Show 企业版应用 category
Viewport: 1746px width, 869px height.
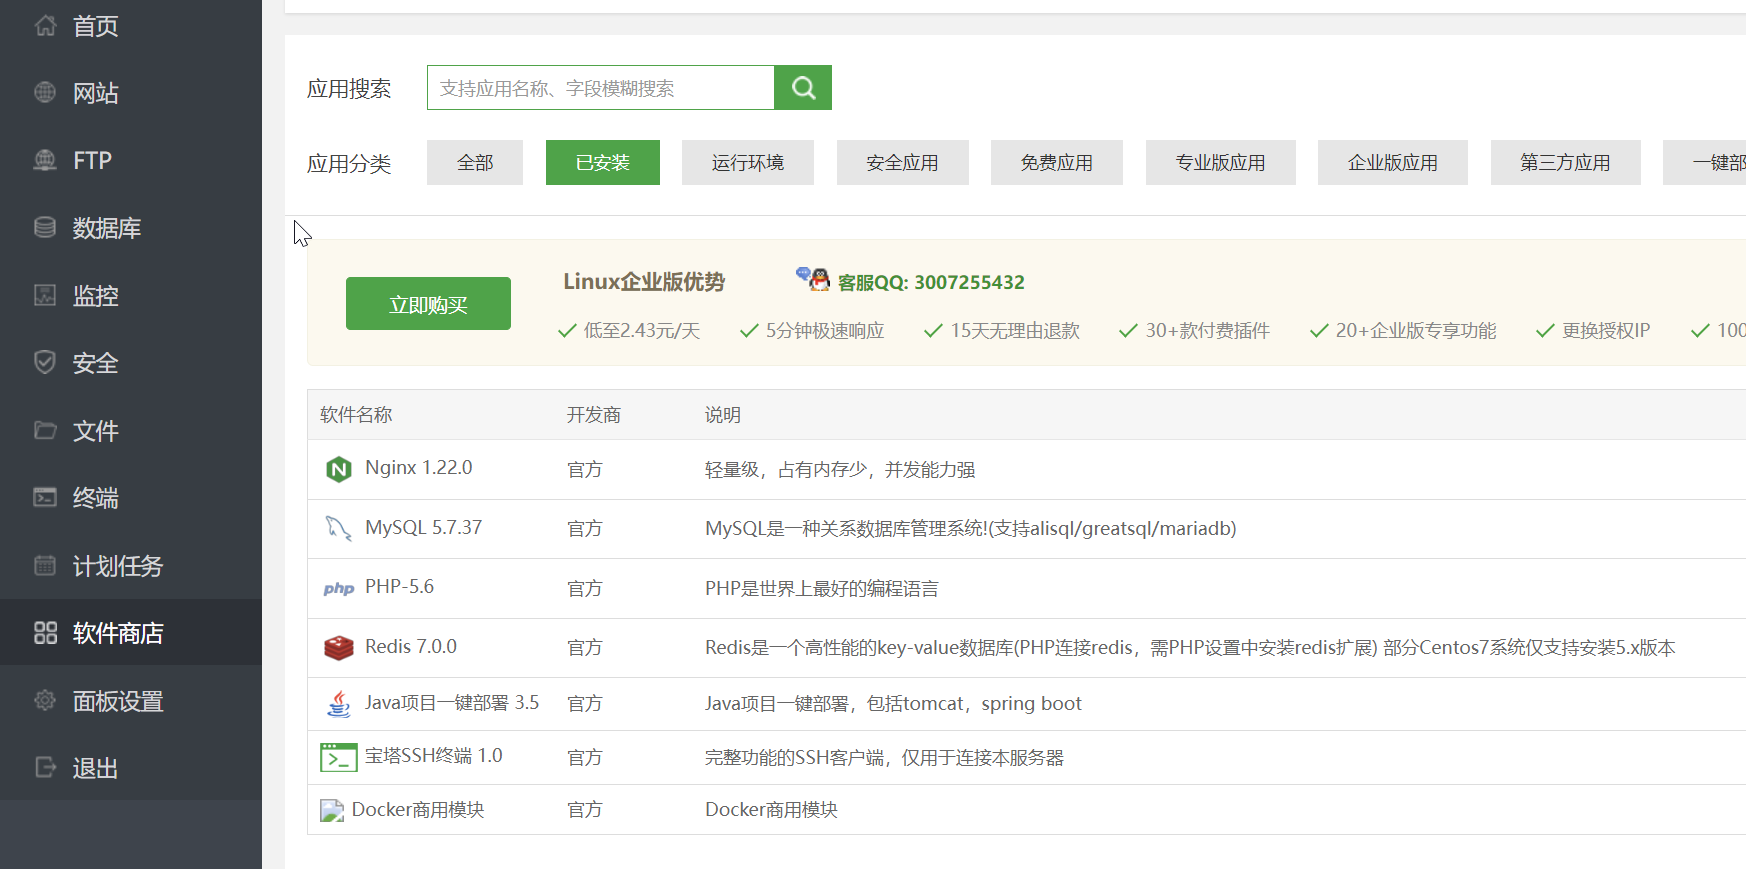tap(1393, 162)
